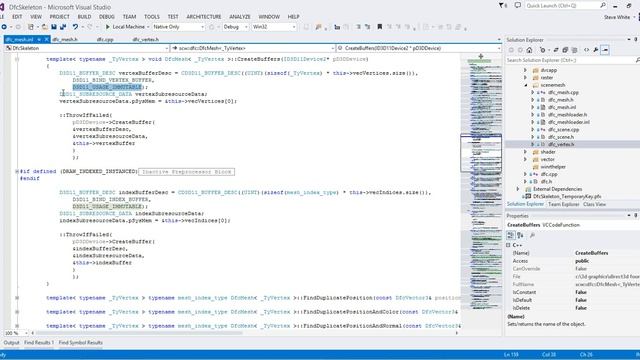Open the DEBUG menu
Viewport: 640px width, 360px height.
pos(107,17)
